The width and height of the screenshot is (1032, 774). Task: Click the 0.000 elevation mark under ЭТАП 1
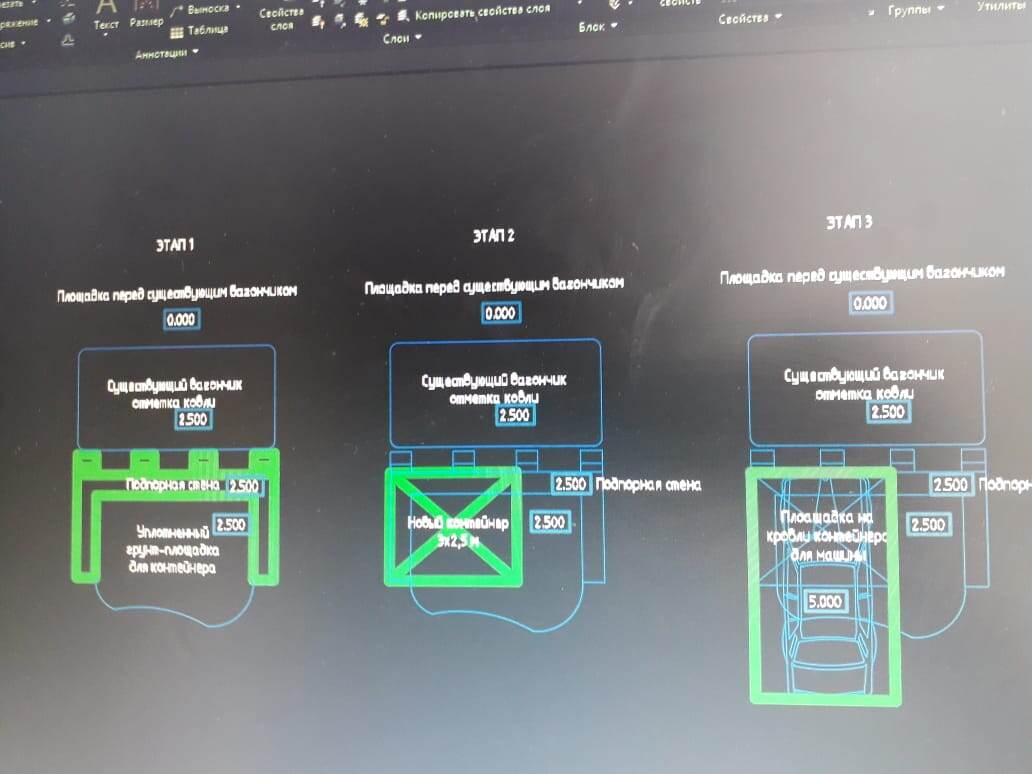pos(181,320)
